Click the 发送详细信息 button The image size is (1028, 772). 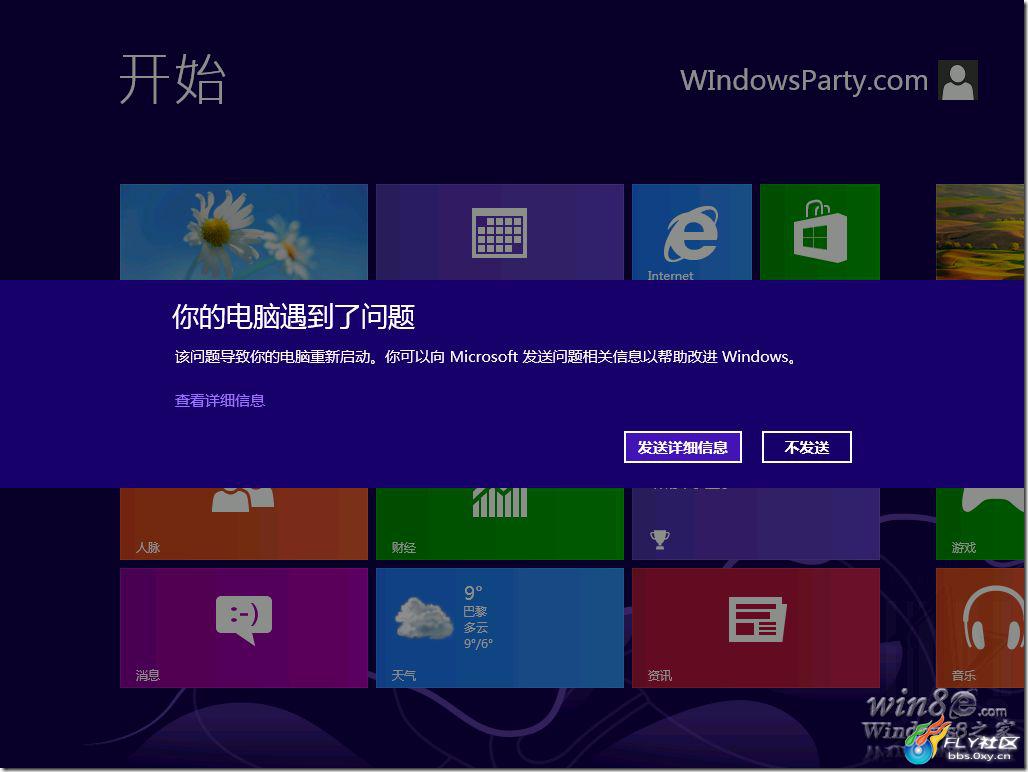pos(682,447)
